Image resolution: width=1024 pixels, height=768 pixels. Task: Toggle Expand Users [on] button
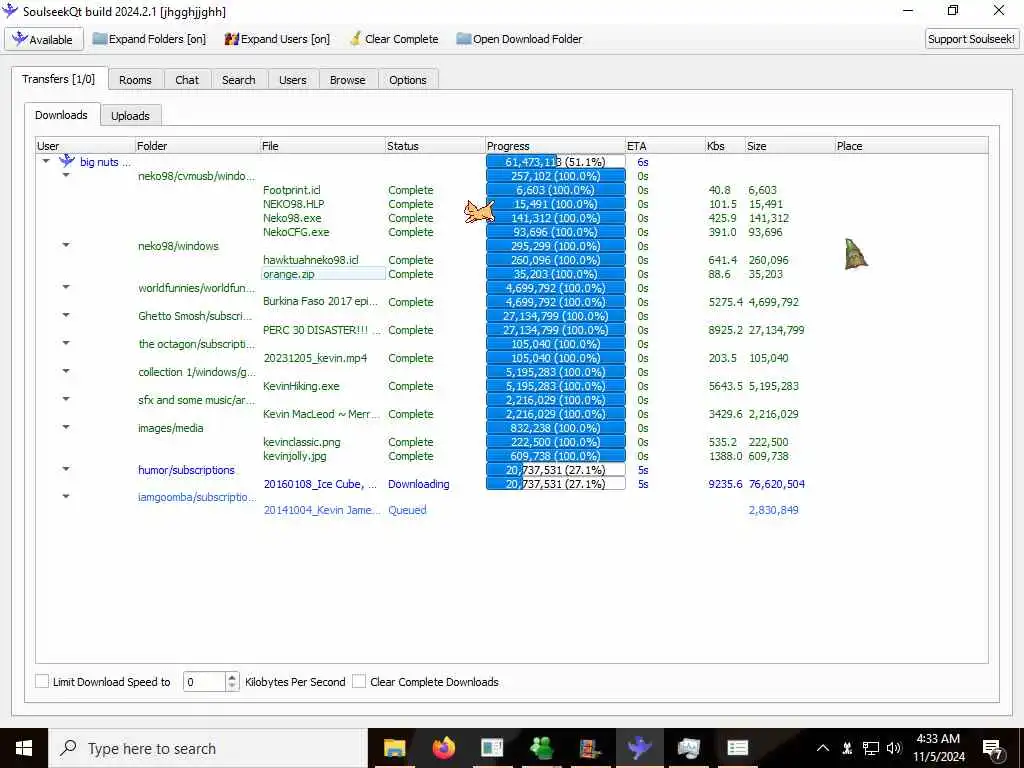coord(277,39)
